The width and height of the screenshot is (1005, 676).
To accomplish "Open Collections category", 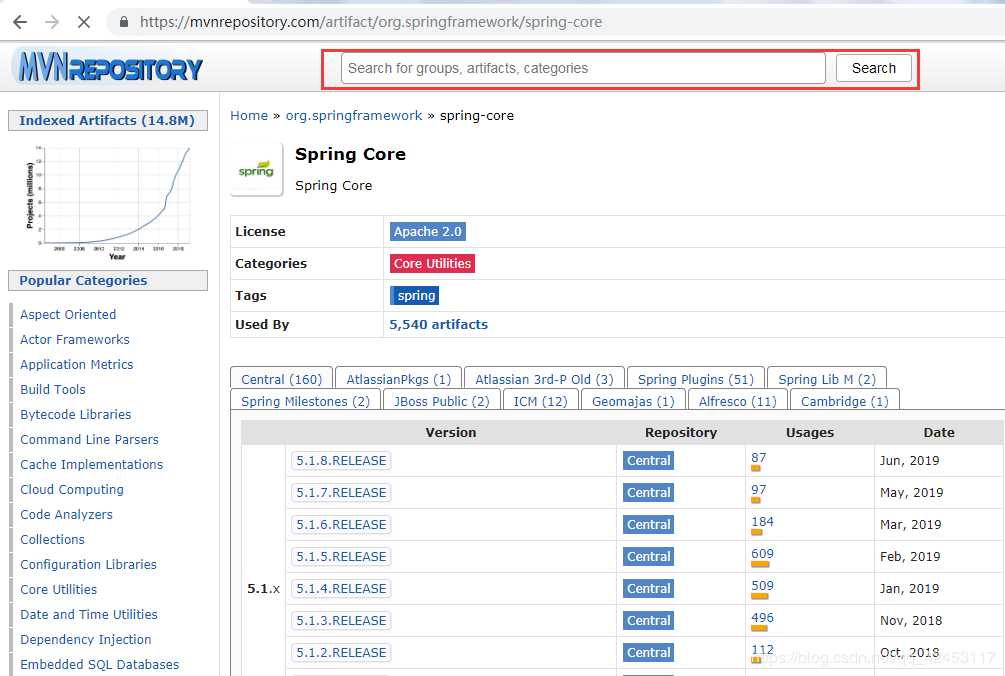I will 52,540.
